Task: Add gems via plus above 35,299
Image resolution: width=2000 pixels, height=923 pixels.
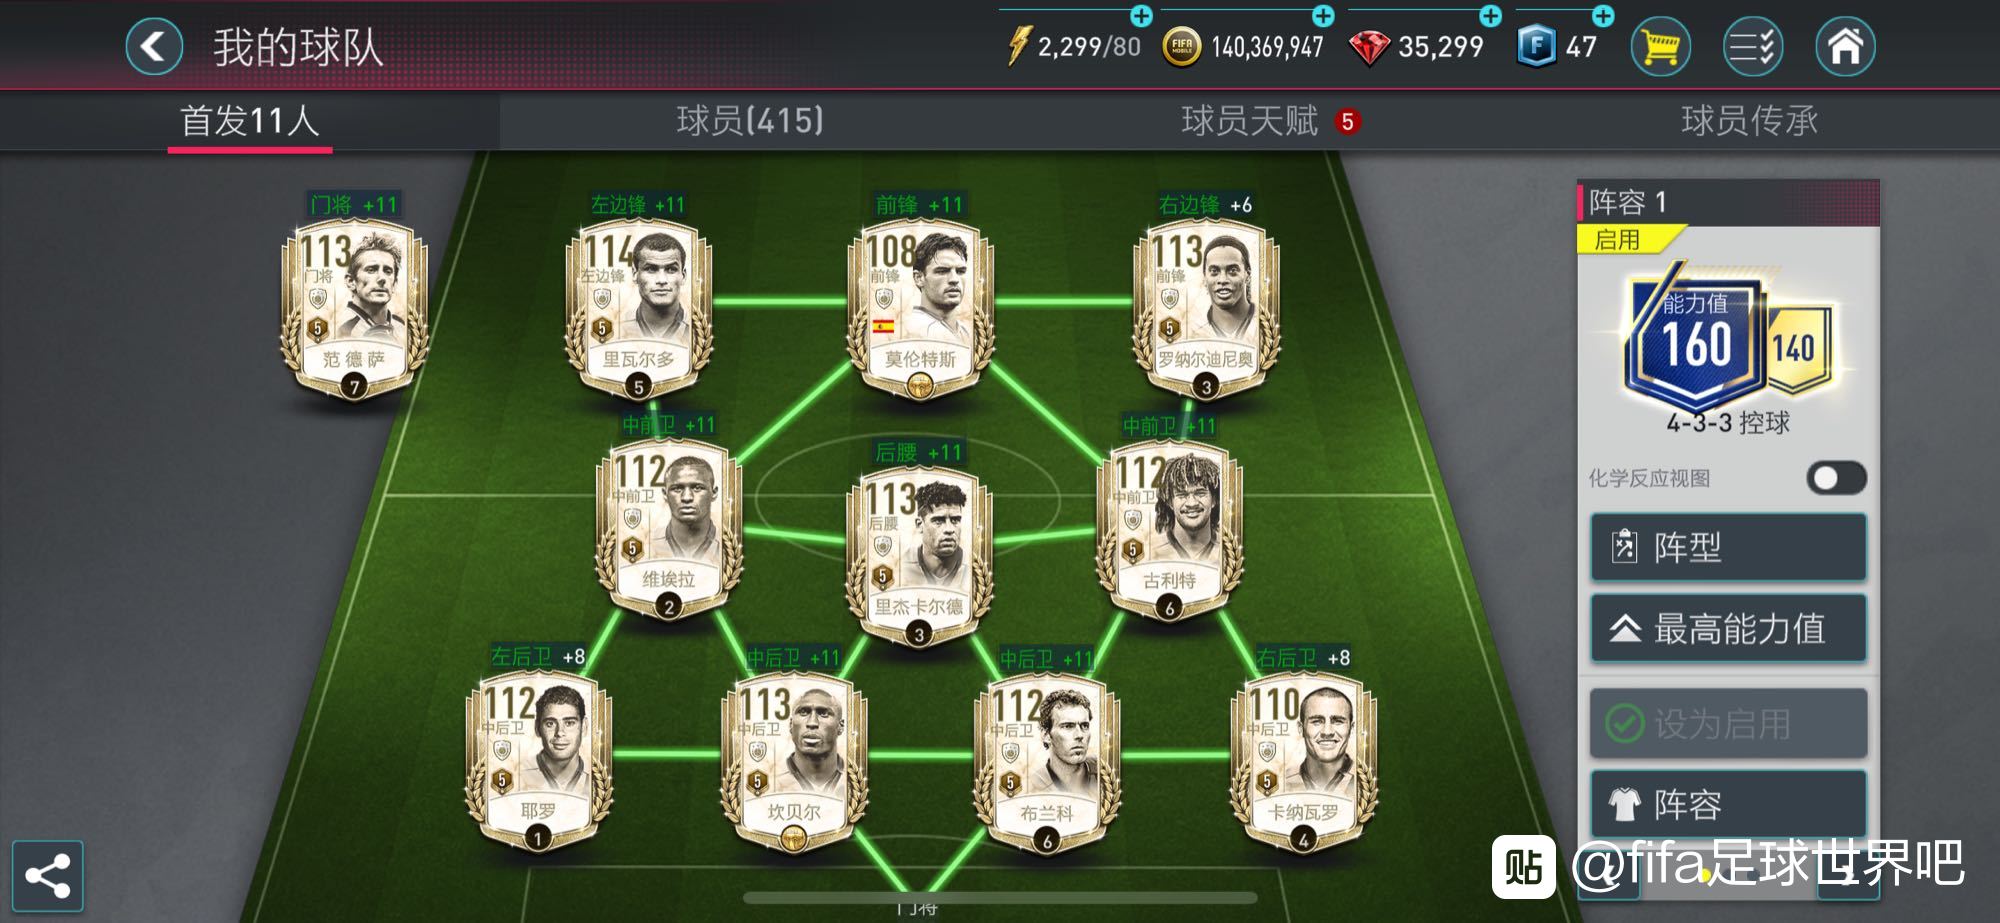Action: 1490,16
